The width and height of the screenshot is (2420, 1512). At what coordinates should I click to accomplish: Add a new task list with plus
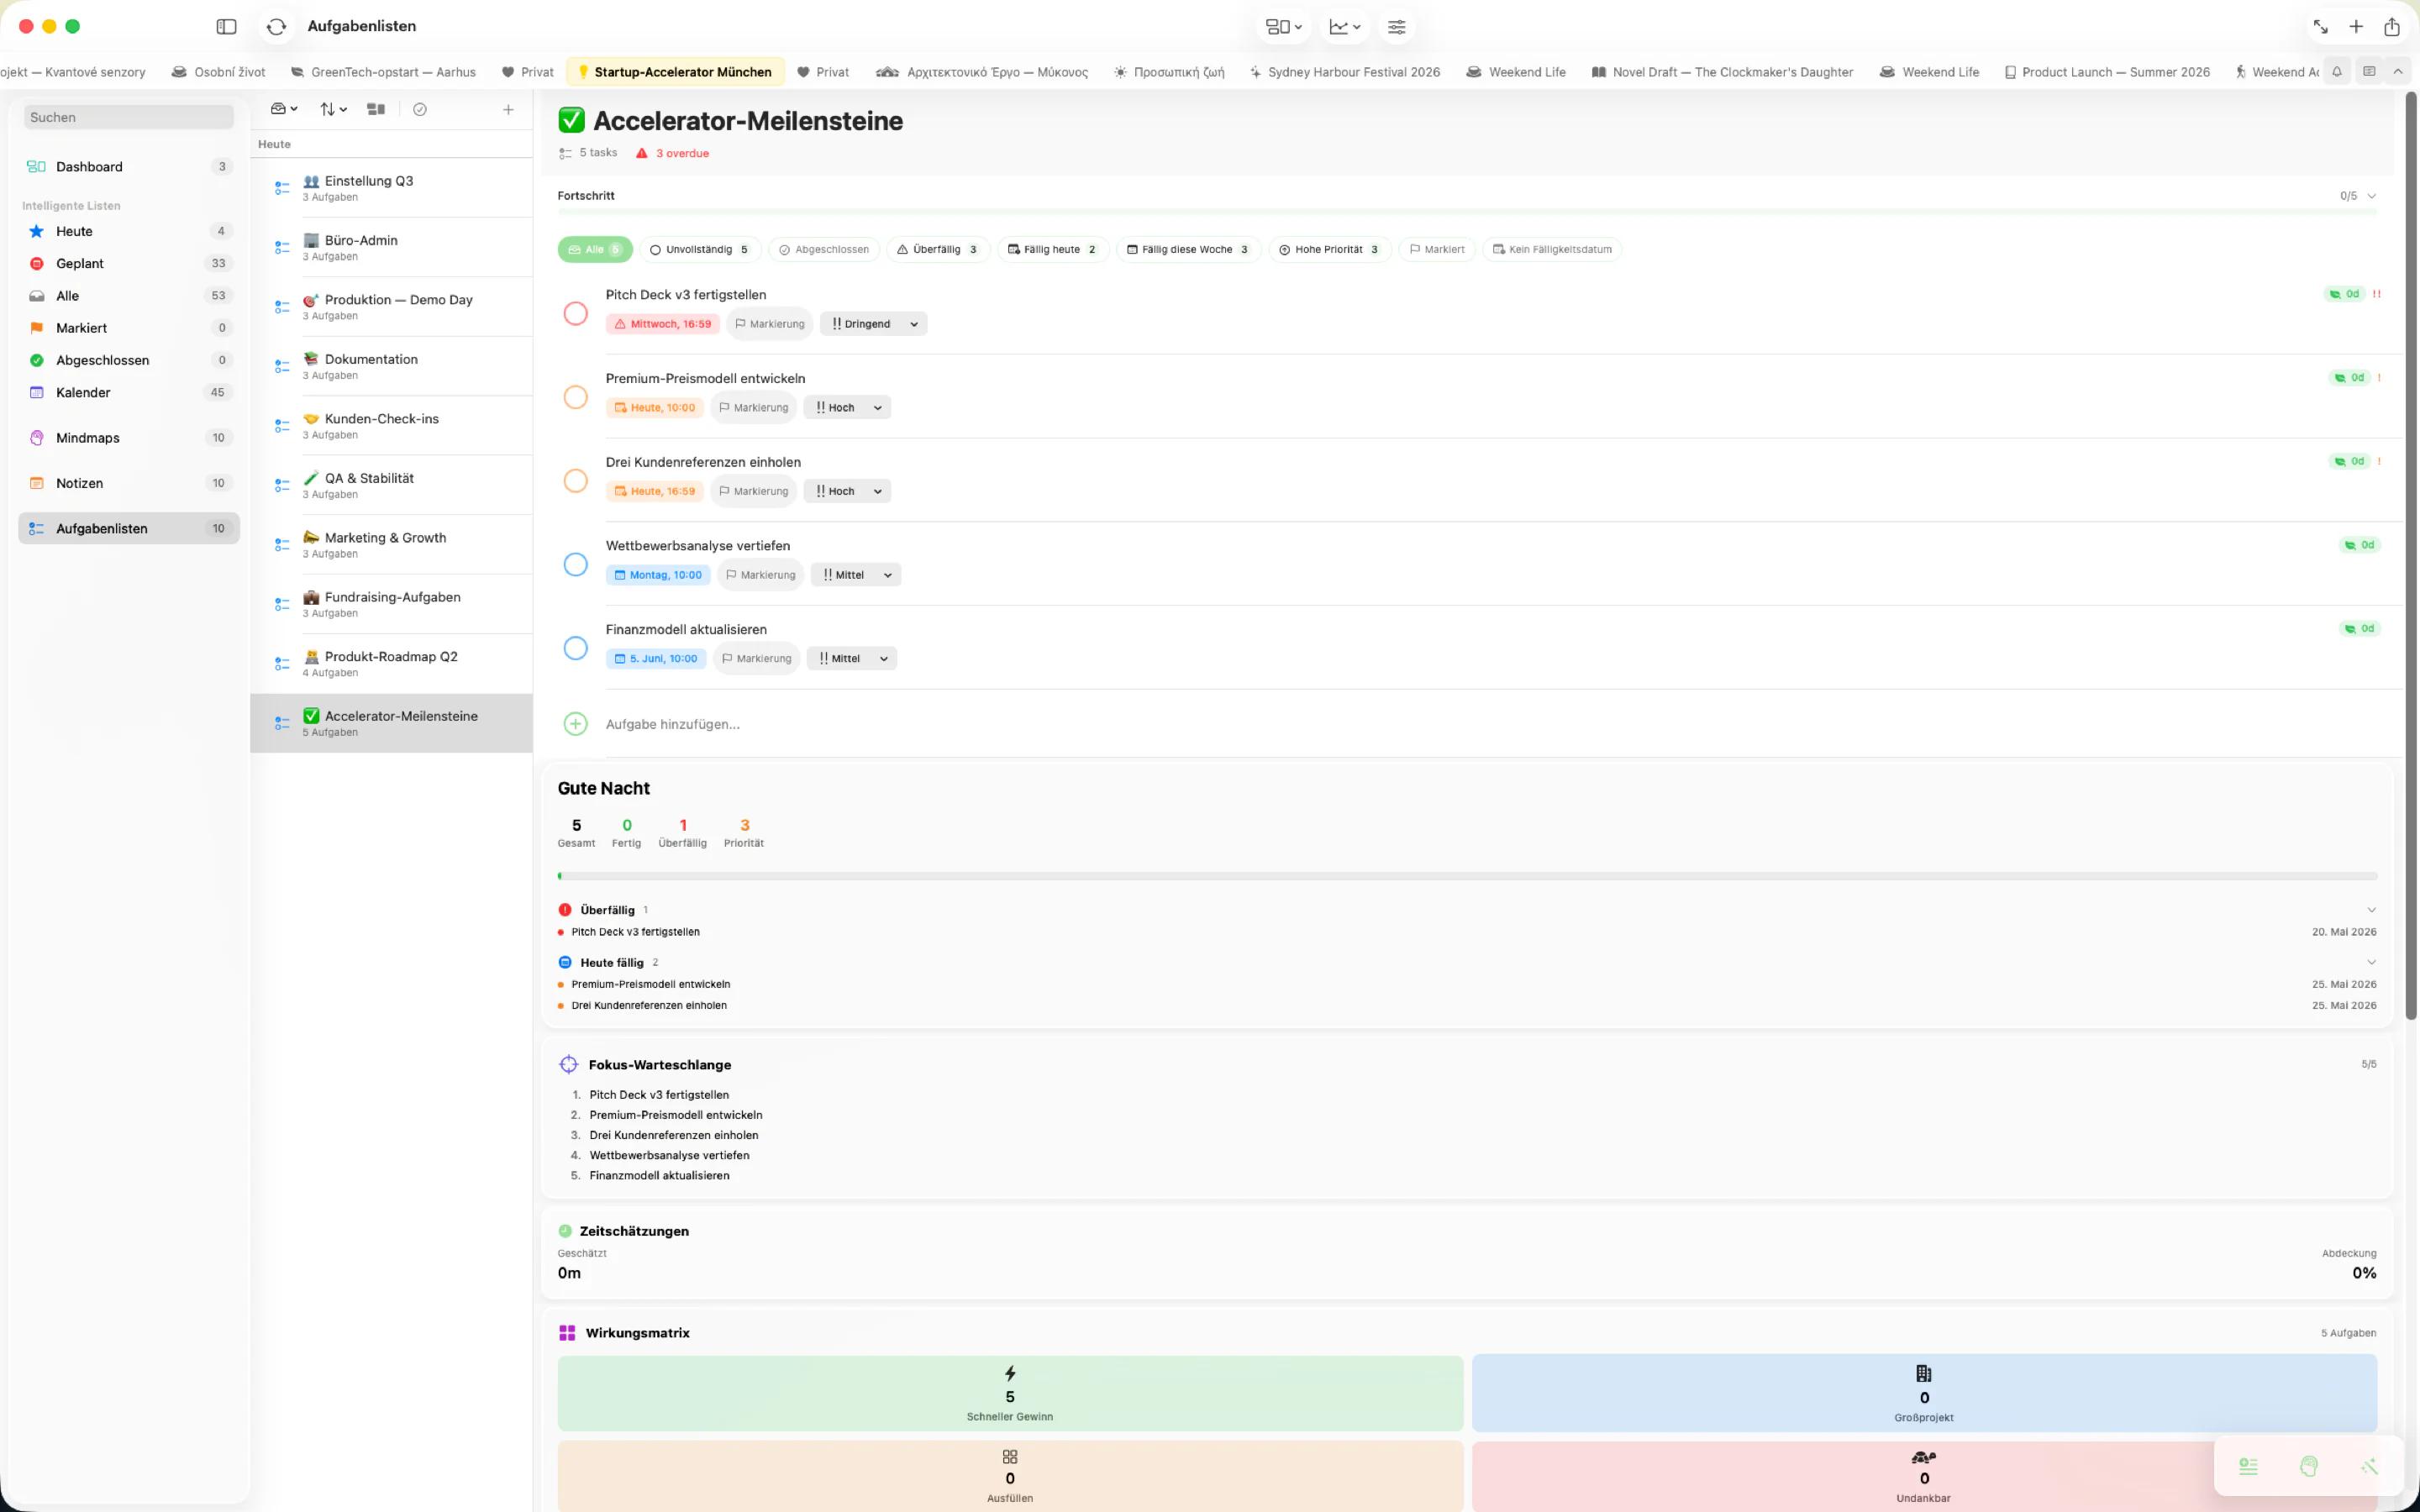click(508, 109)
